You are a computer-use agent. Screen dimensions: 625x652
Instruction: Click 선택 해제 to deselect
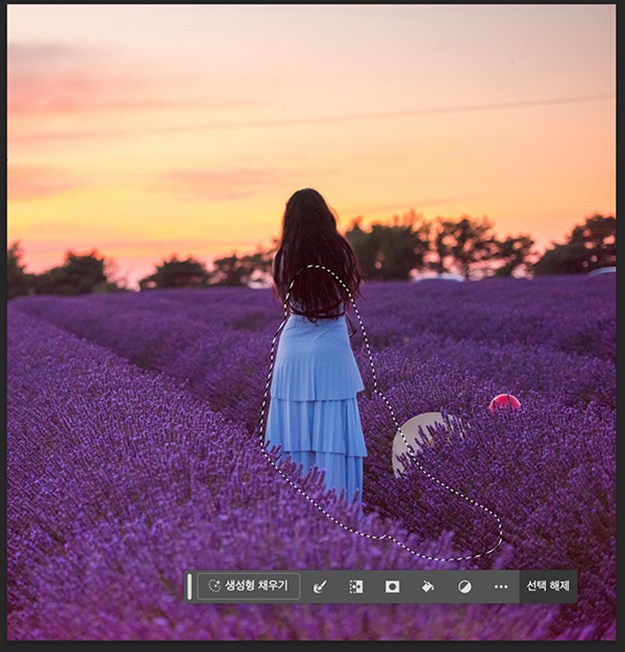coord(548,586)
